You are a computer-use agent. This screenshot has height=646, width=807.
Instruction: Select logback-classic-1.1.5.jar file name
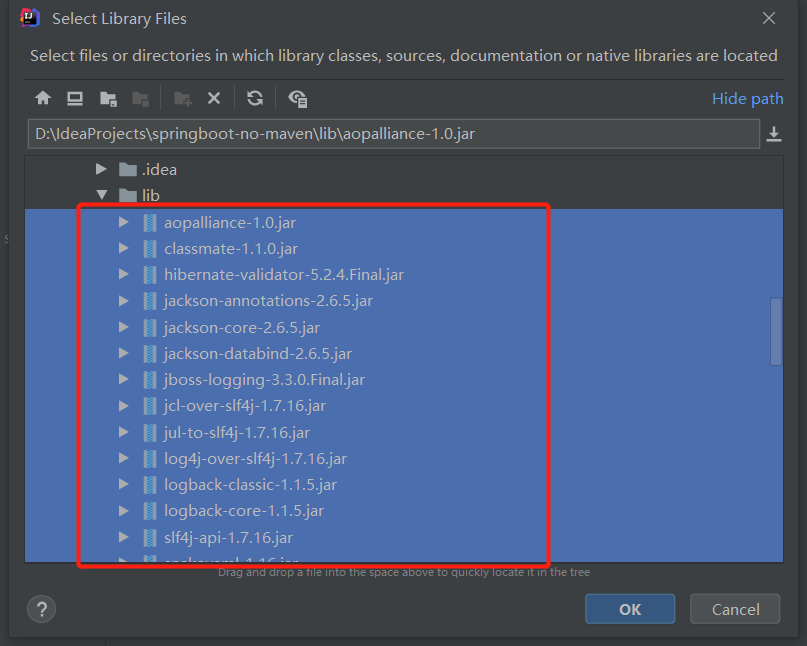click(x=250, y=485)
